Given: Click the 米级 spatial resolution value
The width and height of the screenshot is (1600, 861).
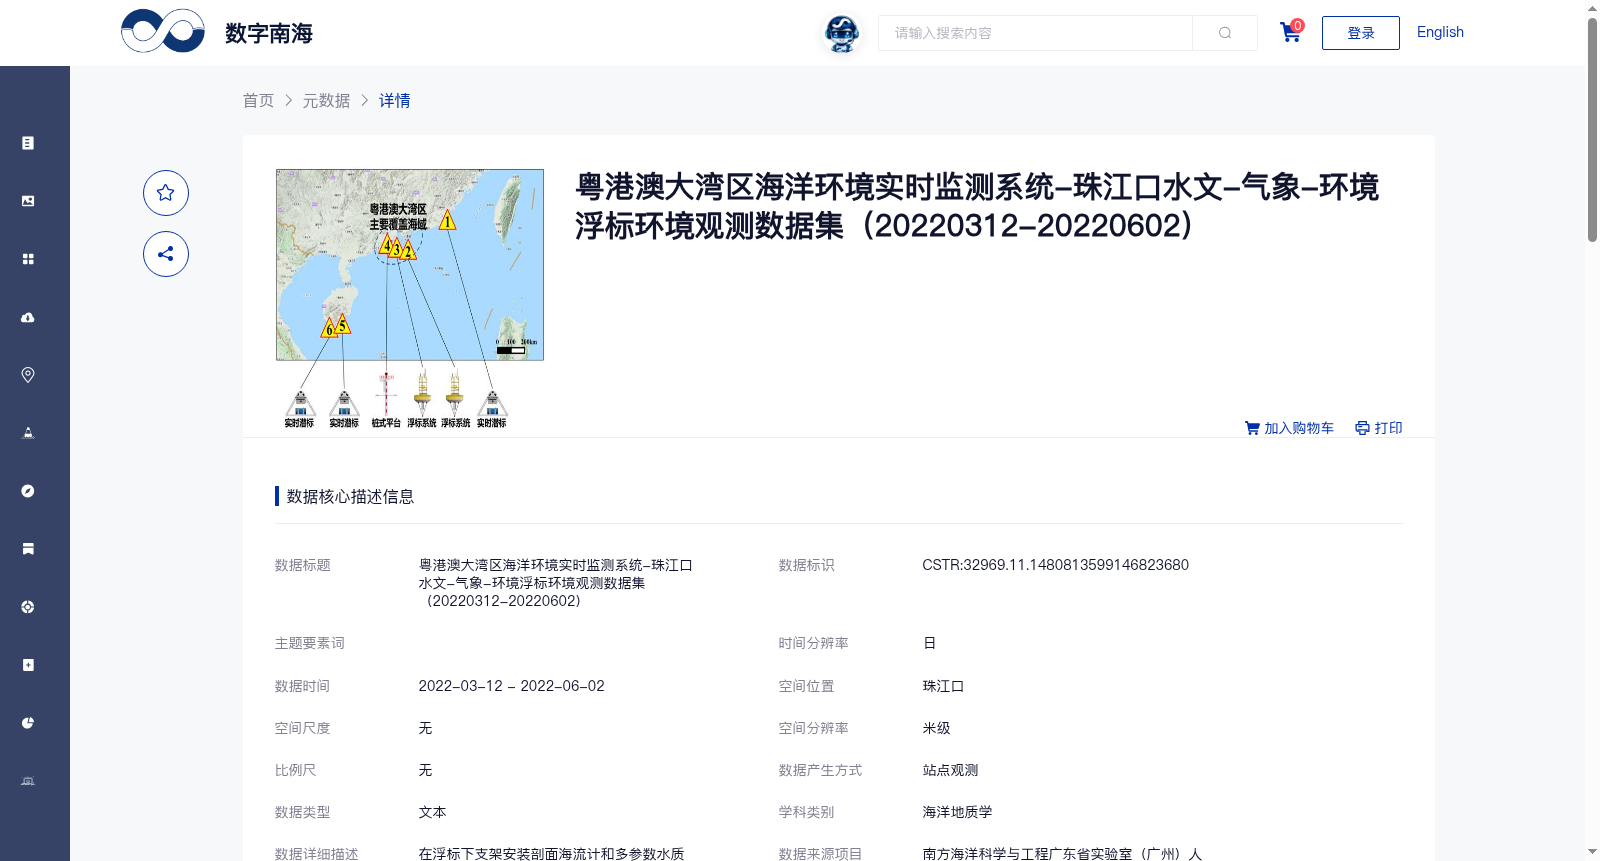Looking at the screenshot, I should [x=936, y=728].
